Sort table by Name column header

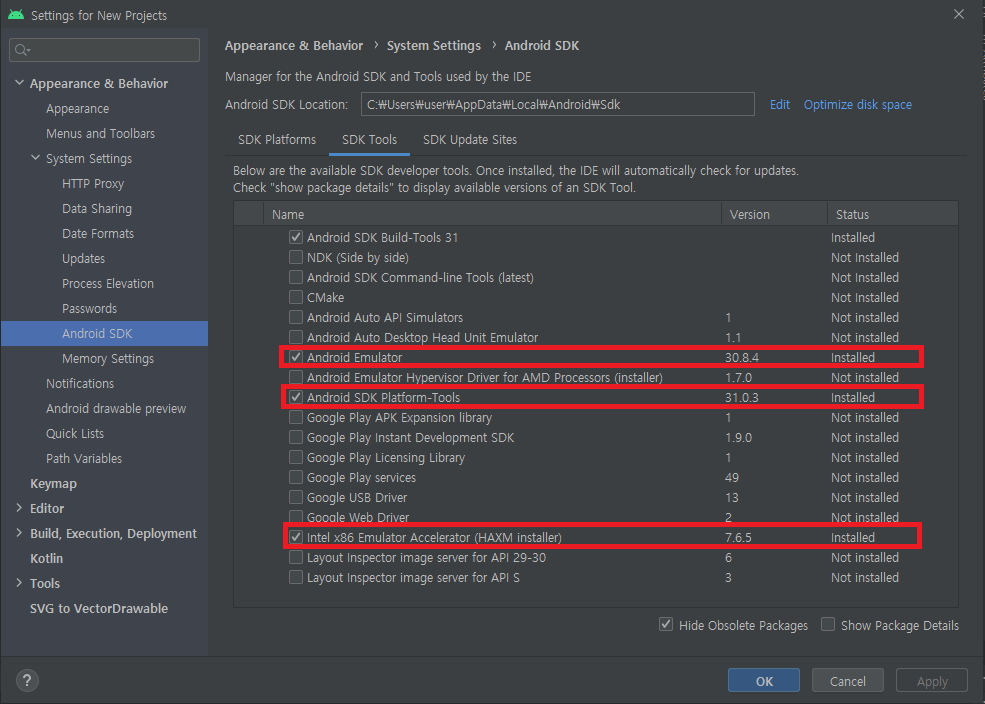(x=492, y=215)
